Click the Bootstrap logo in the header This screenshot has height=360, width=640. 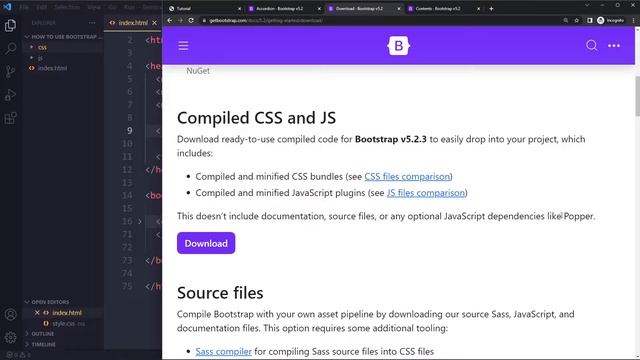398,46
